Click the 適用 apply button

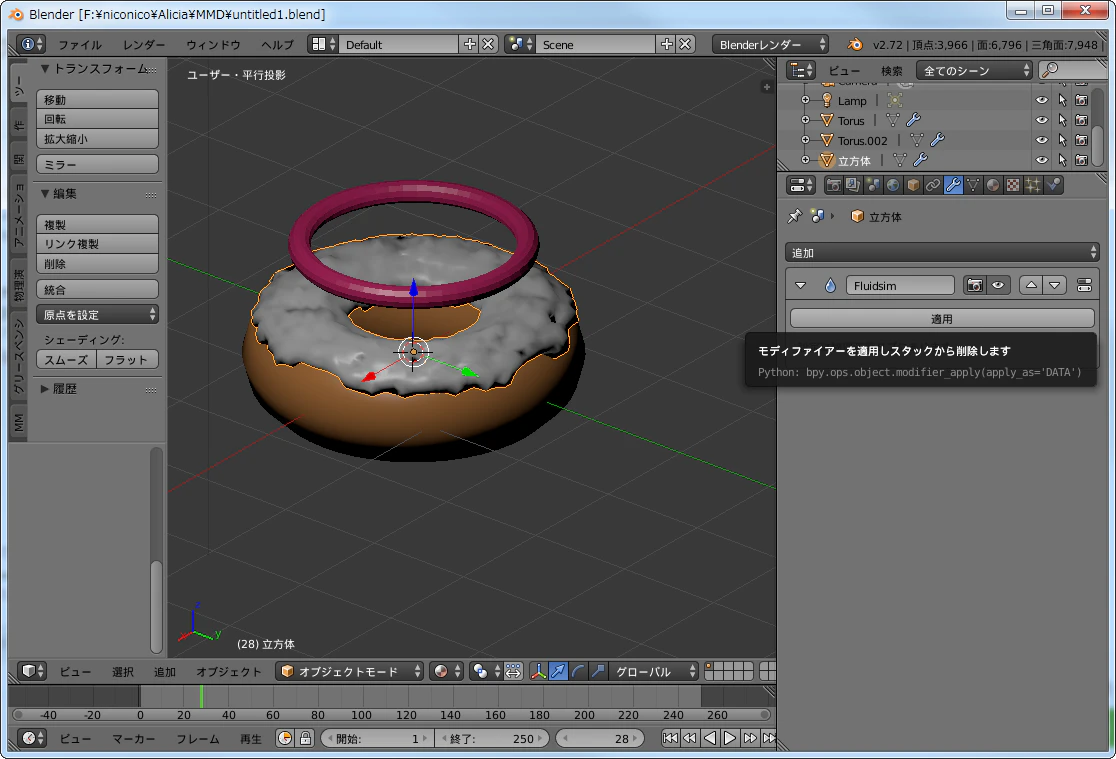[942, 318]
